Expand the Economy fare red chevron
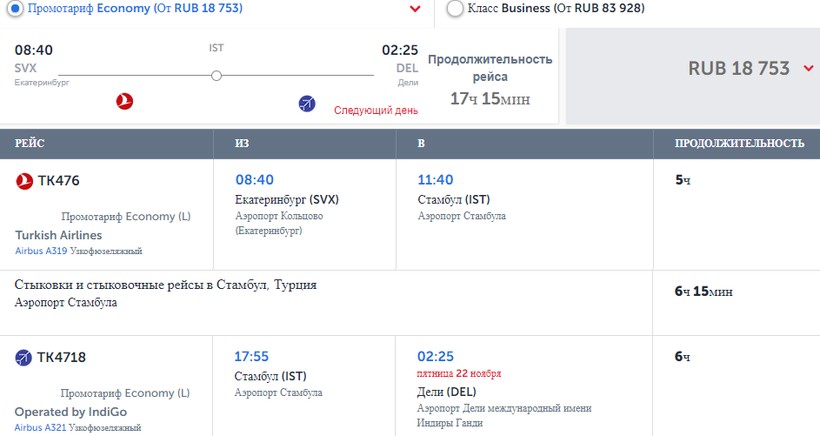The height and width of the screenshot is (436, 820). click(x=415, y=10)
